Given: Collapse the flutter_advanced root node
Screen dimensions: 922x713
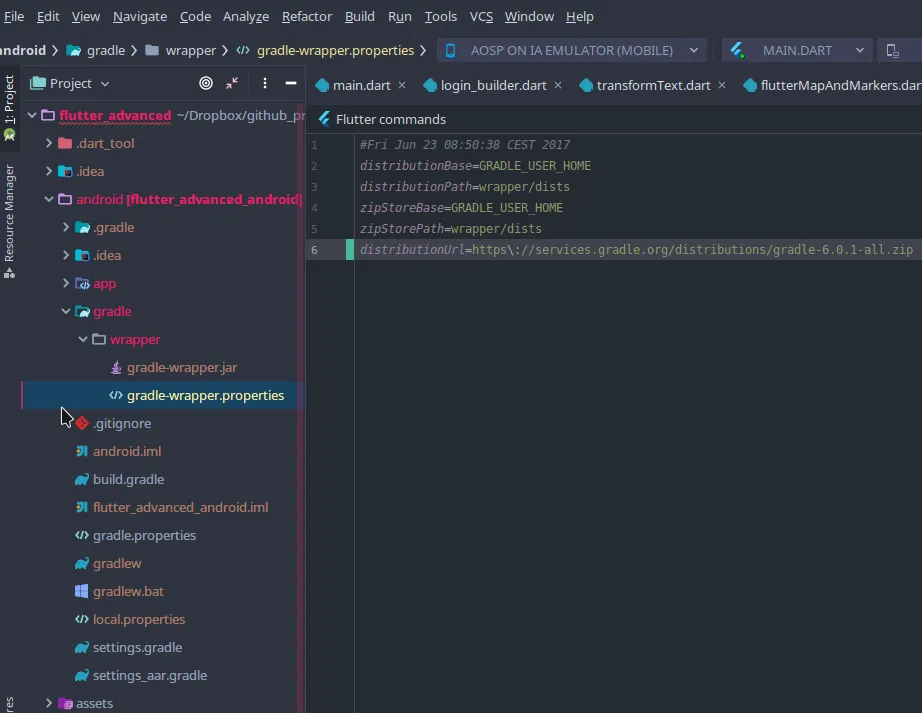Looking at the screenshot, I should tap(32, 115).
